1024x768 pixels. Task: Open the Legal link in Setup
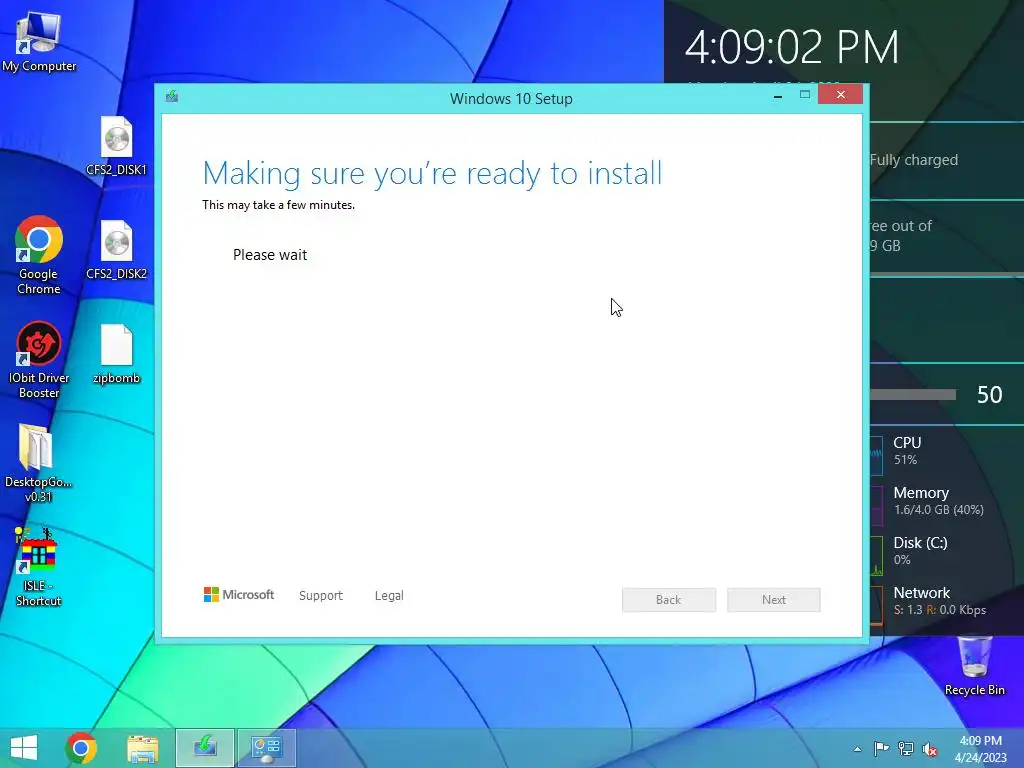[389, 596]
